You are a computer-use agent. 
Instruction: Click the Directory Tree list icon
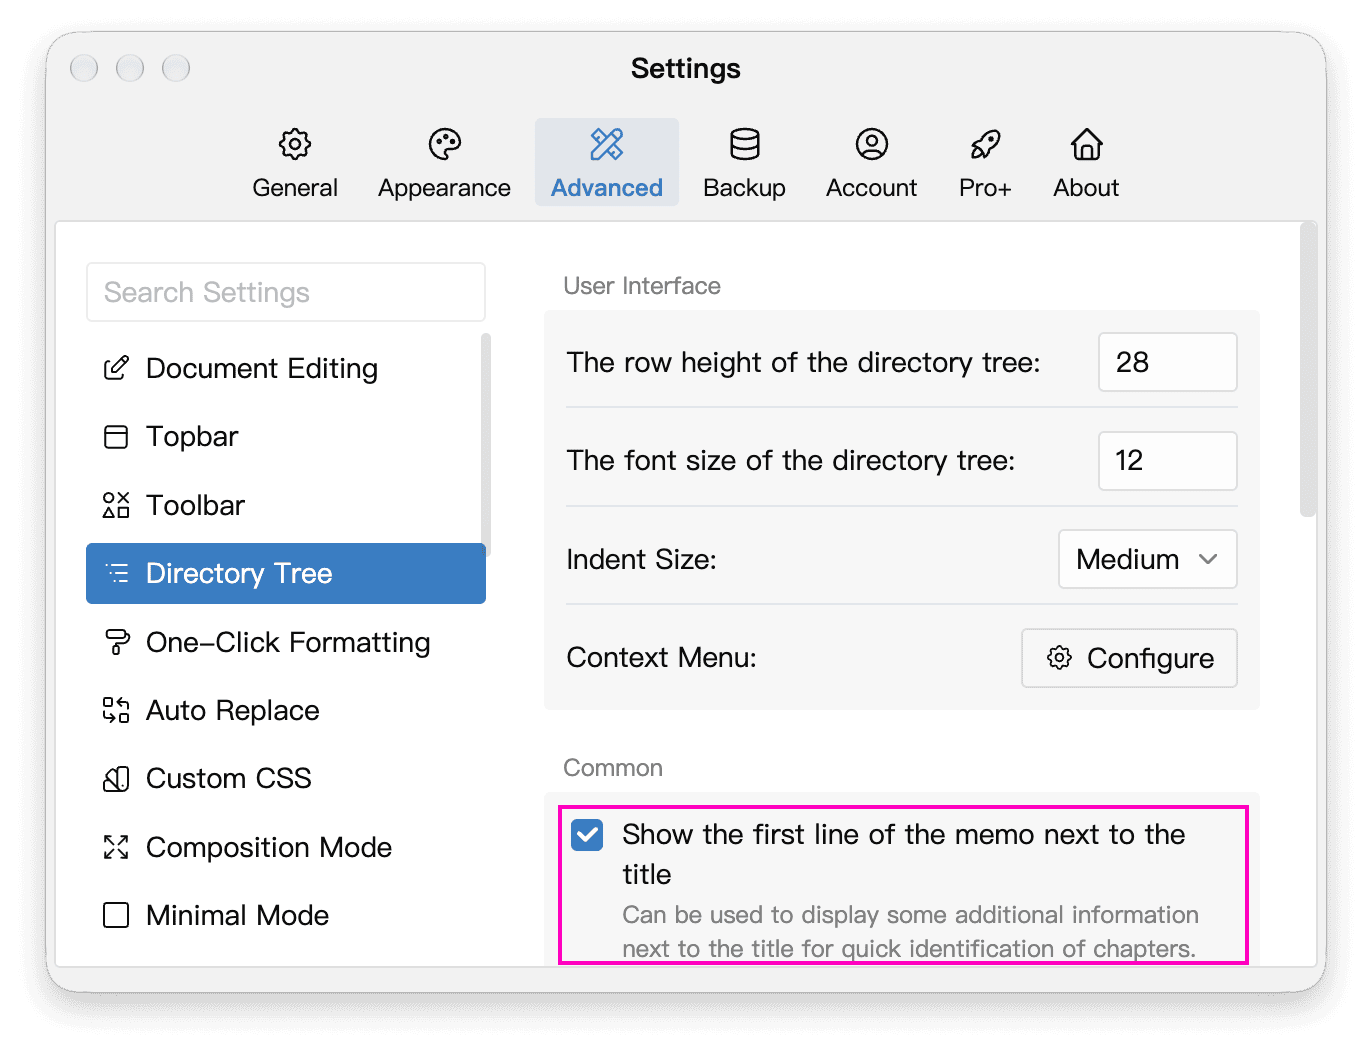pos(117,573)
